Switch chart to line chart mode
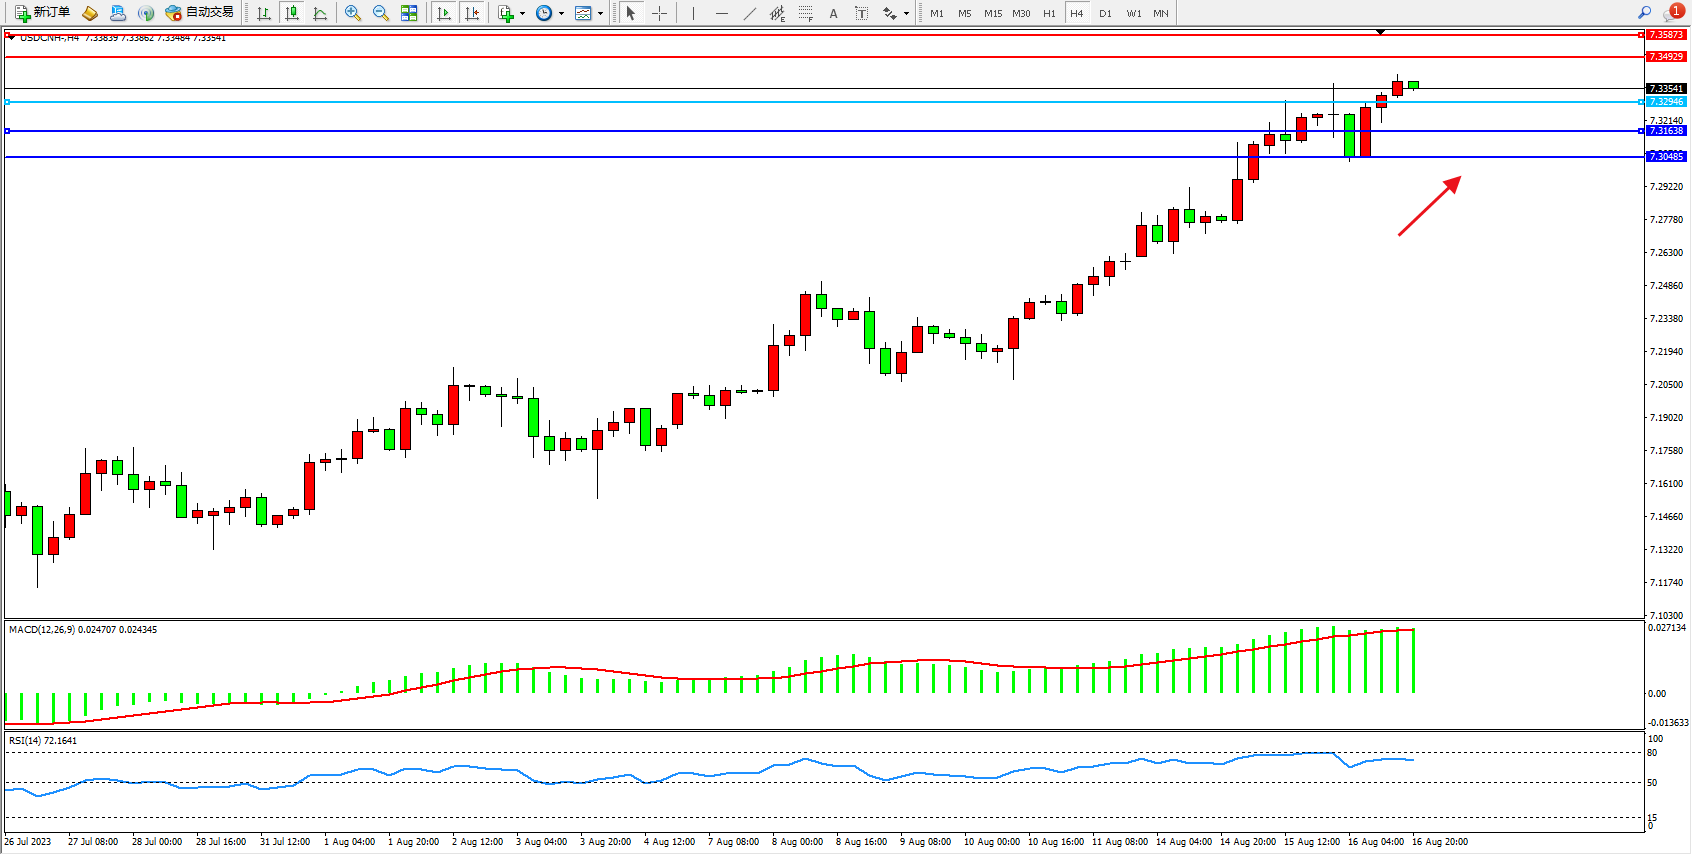 tap(320, 13)
